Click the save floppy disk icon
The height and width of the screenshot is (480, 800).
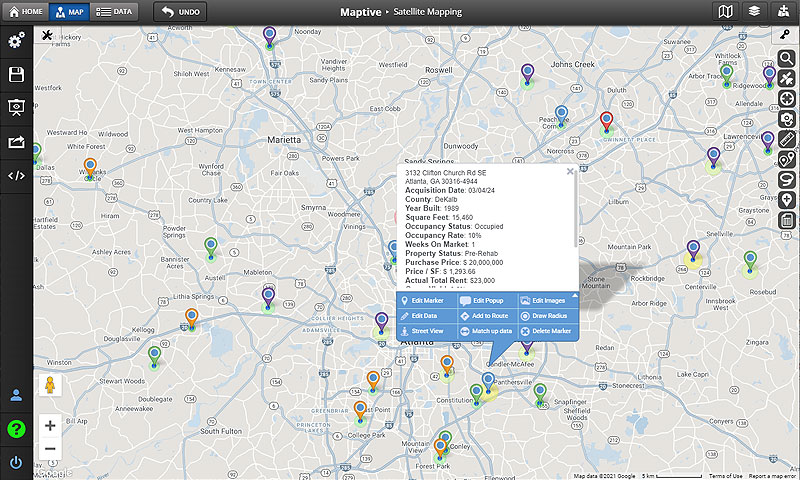coord(16,74)
